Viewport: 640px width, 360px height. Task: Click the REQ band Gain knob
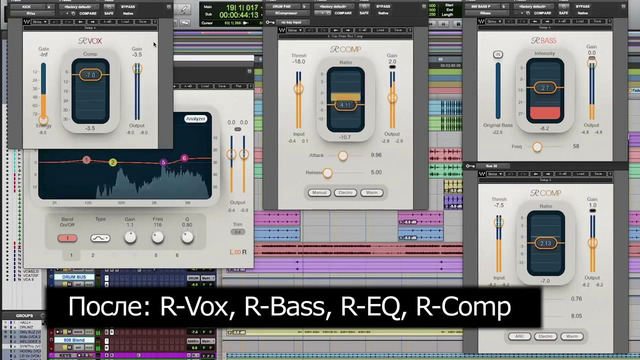coord(130,237)
